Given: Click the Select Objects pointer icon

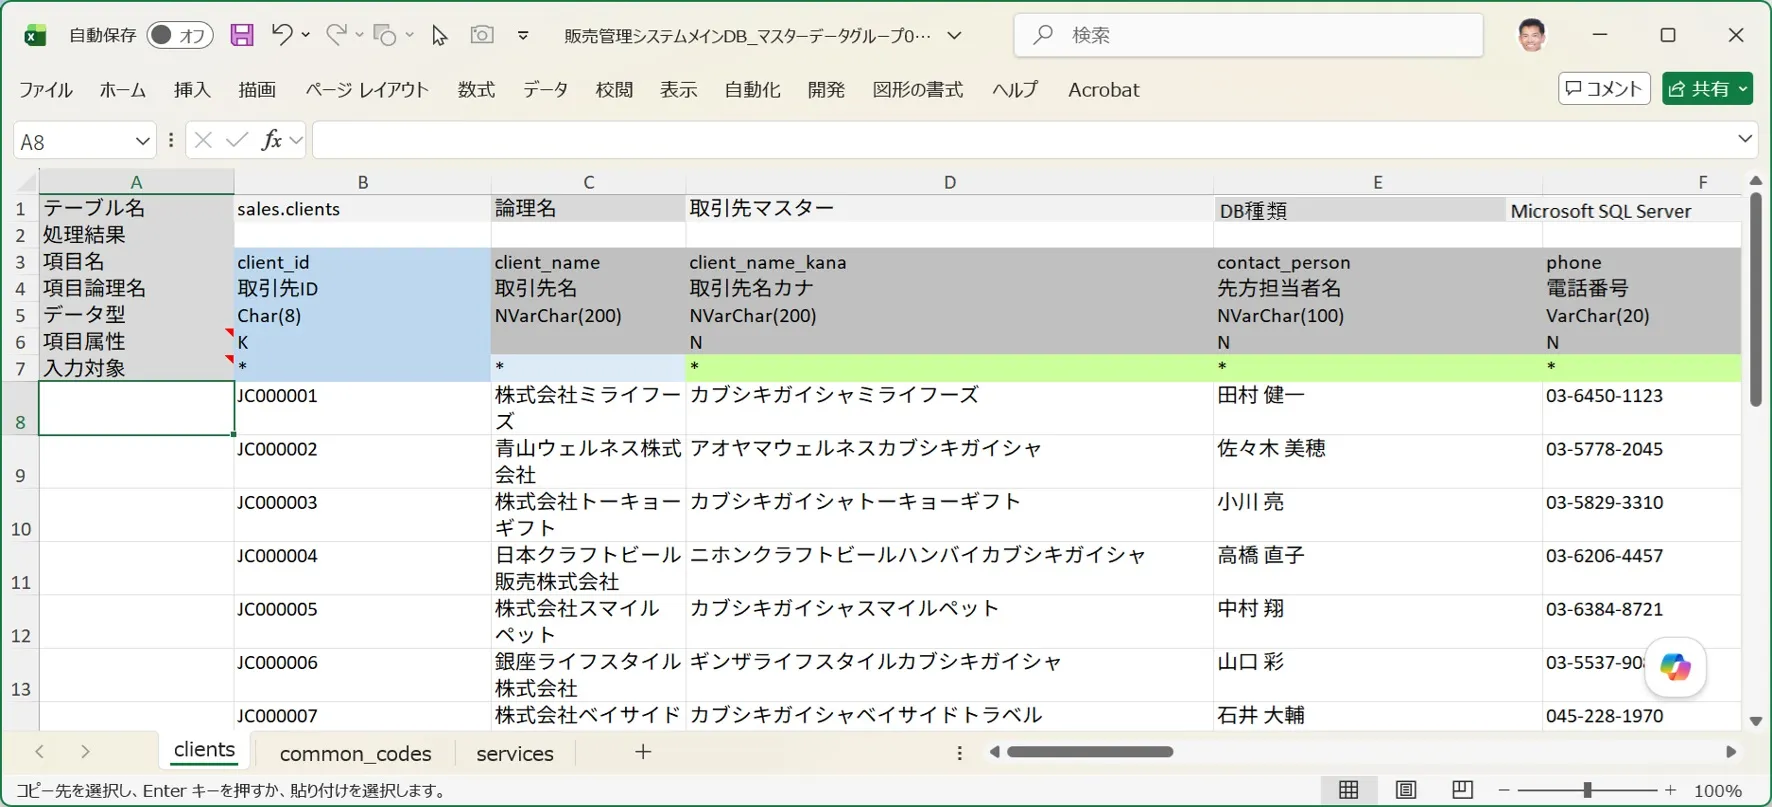Looking at the screenshot, I should point(439,35).
